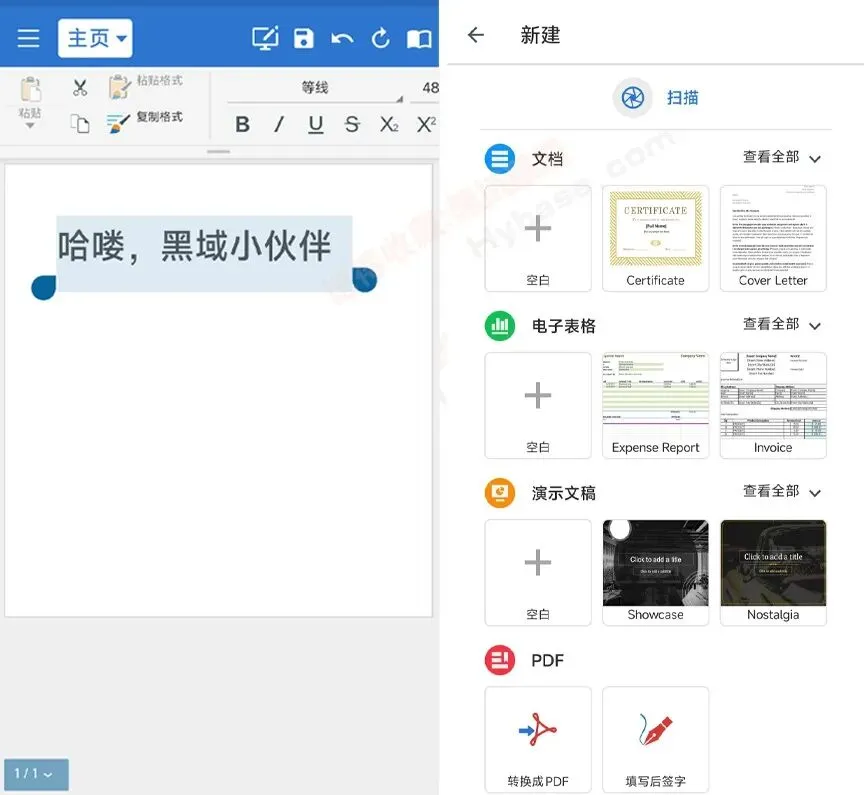Select 复制格式 format painter
Image resolution: width=864 pixels, height=795 pixels.
(x=144, y=121)
